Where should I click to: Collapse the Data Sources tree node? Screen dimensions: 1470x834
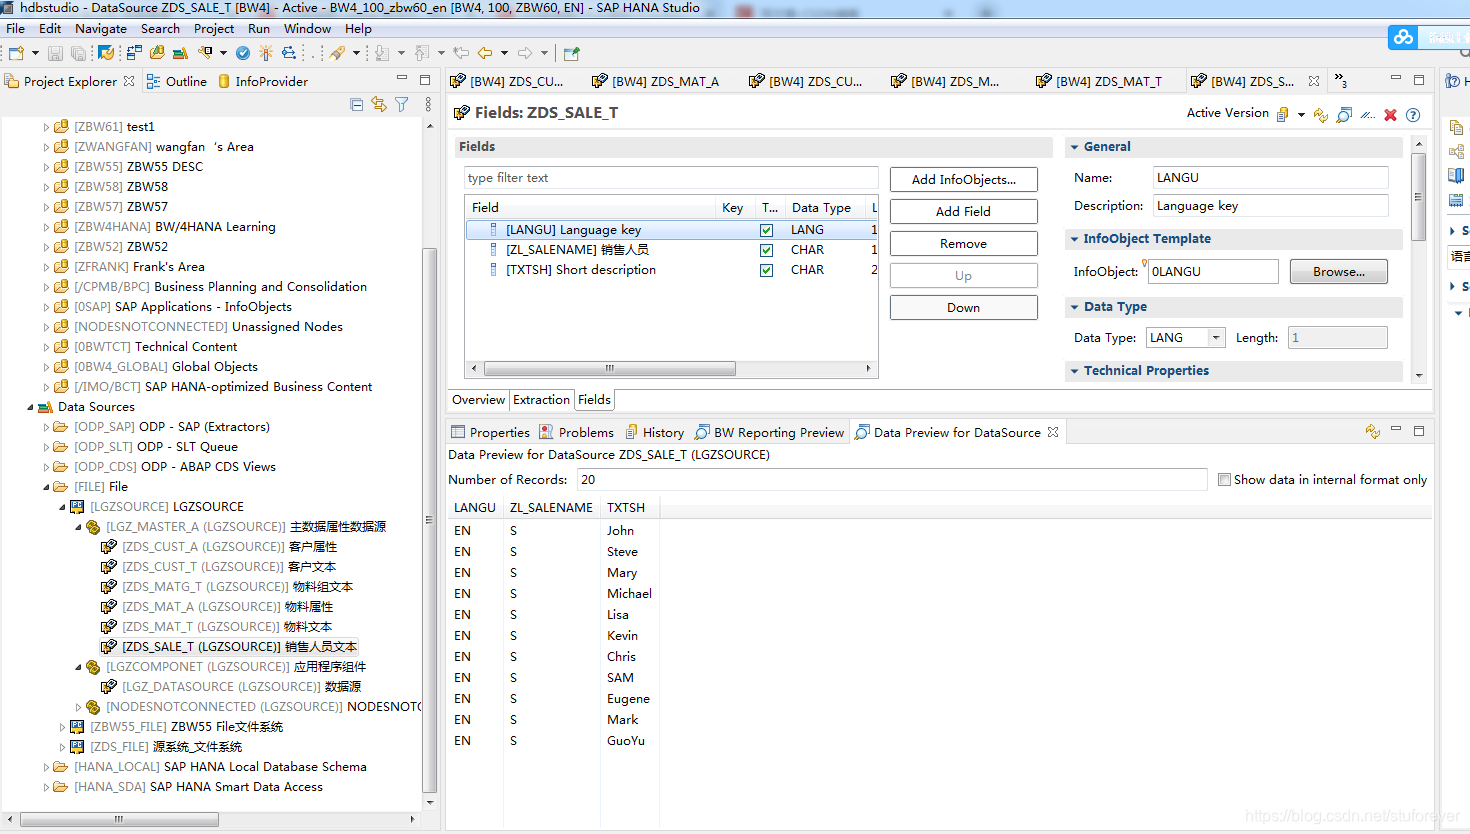[x=30, y=407]
